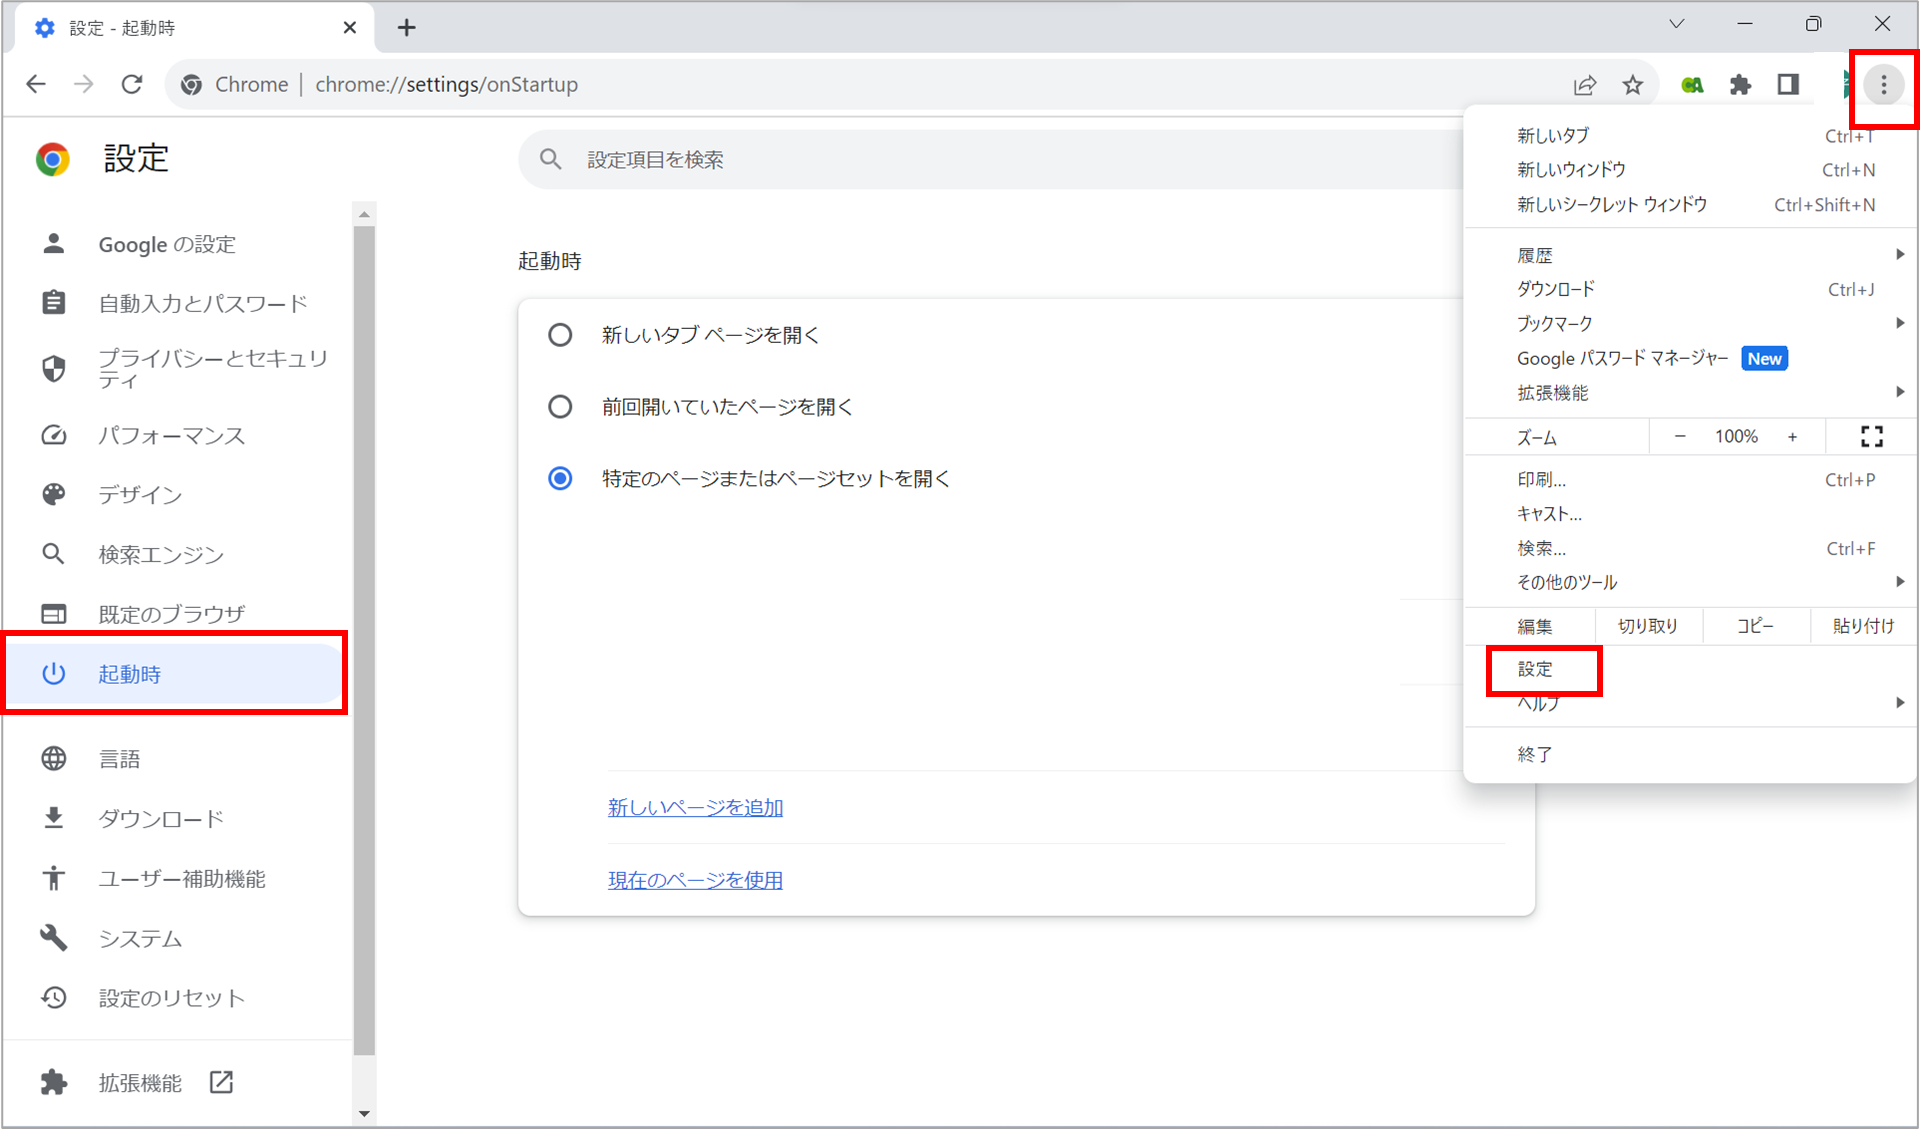Click the bookmark star icon
This screenshot has height=1129, width=1920.
1633,85
